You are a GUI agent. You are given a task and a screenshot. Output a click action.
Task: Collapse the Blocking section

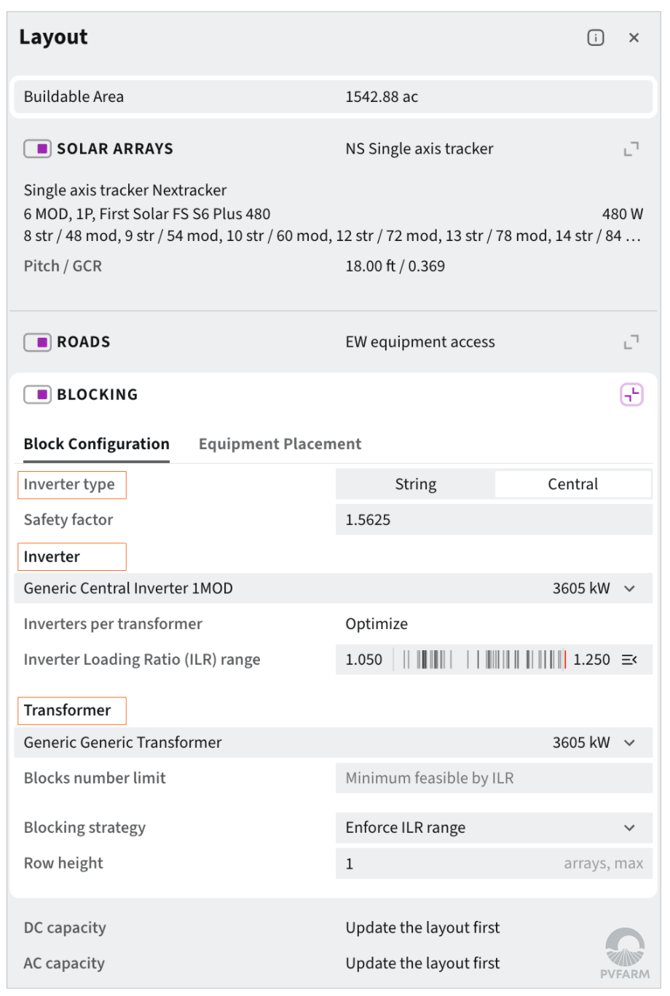pyautogui.click(x=631, y=394)
